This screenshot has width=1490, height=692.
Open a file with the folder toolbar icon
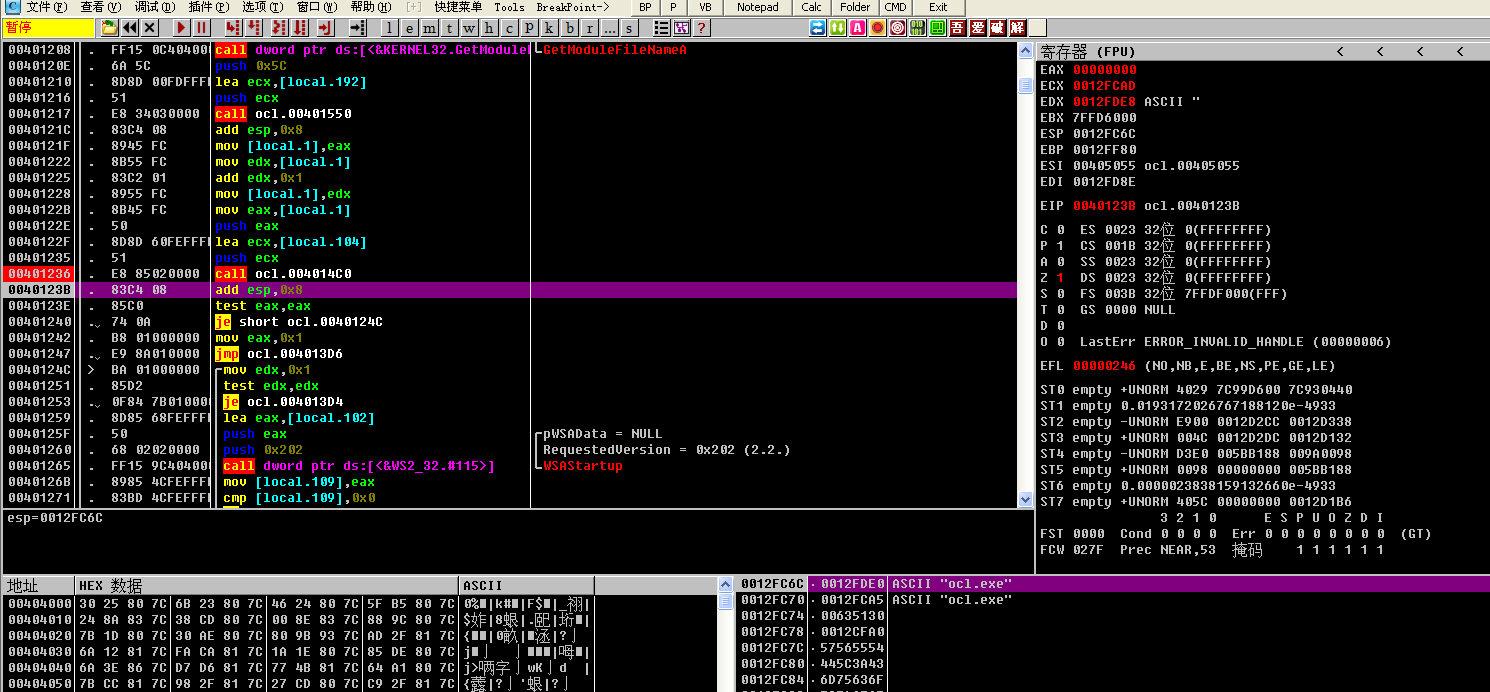pyautogui.click(x=109, y=27)
